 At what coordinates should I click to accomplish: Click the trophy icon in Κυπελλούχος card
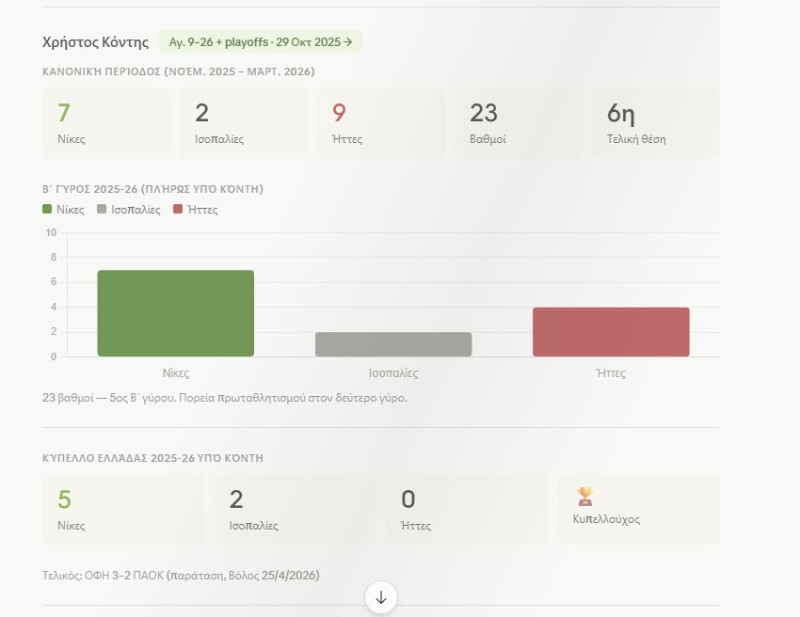(585, 496)
